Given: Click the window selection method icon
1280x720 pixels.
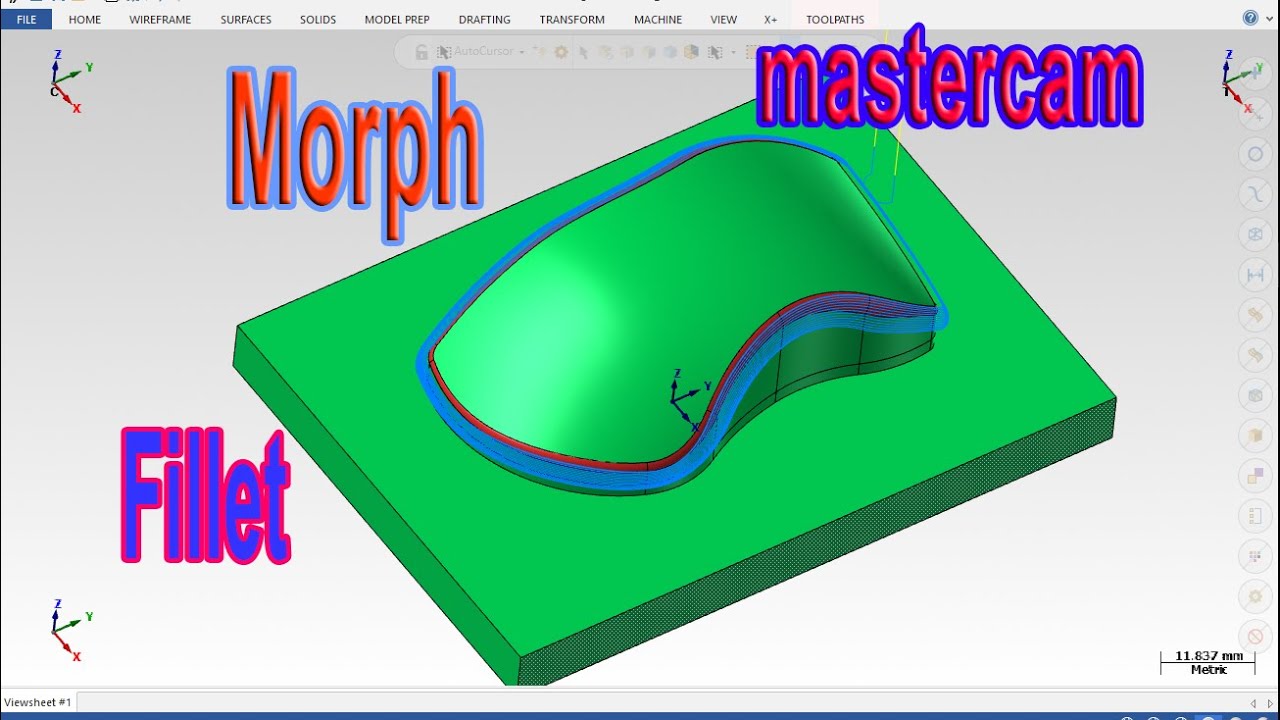Looking at the screenshot, I should (x=716, y=51).
